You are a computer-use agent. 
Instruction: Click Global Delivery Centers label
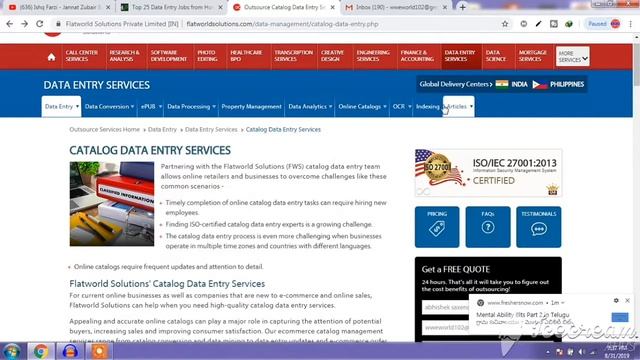click(456, 84)
